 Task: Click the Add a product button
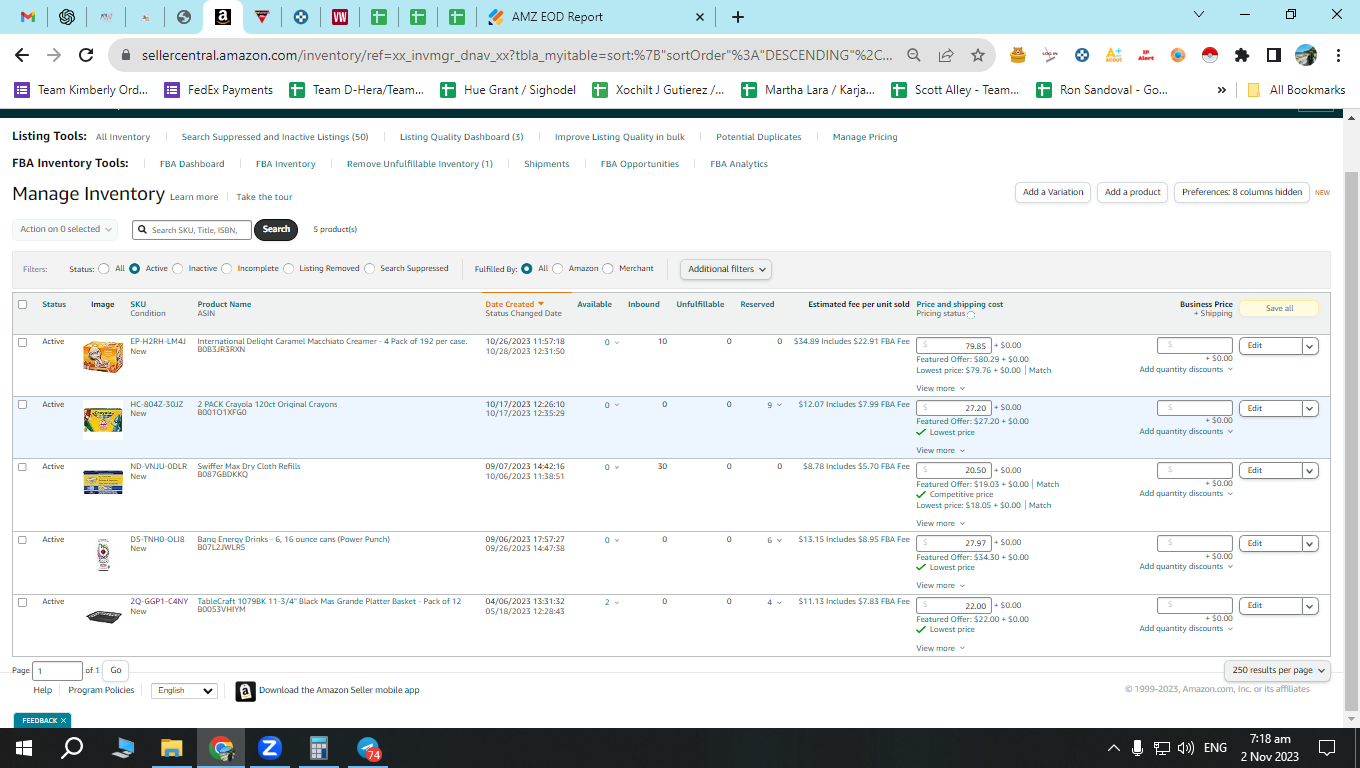1133,192
